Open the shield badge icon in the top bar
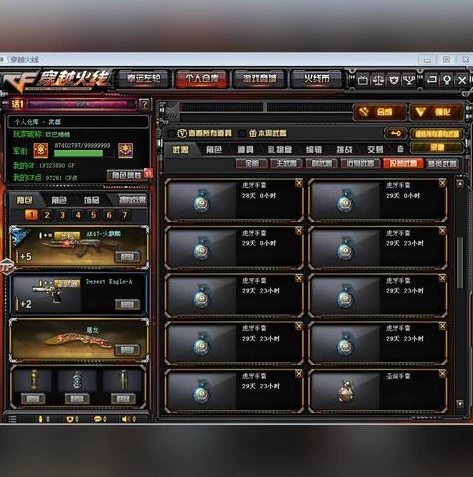The height and width of the screenshot is (477, 473). coord(394,80)
